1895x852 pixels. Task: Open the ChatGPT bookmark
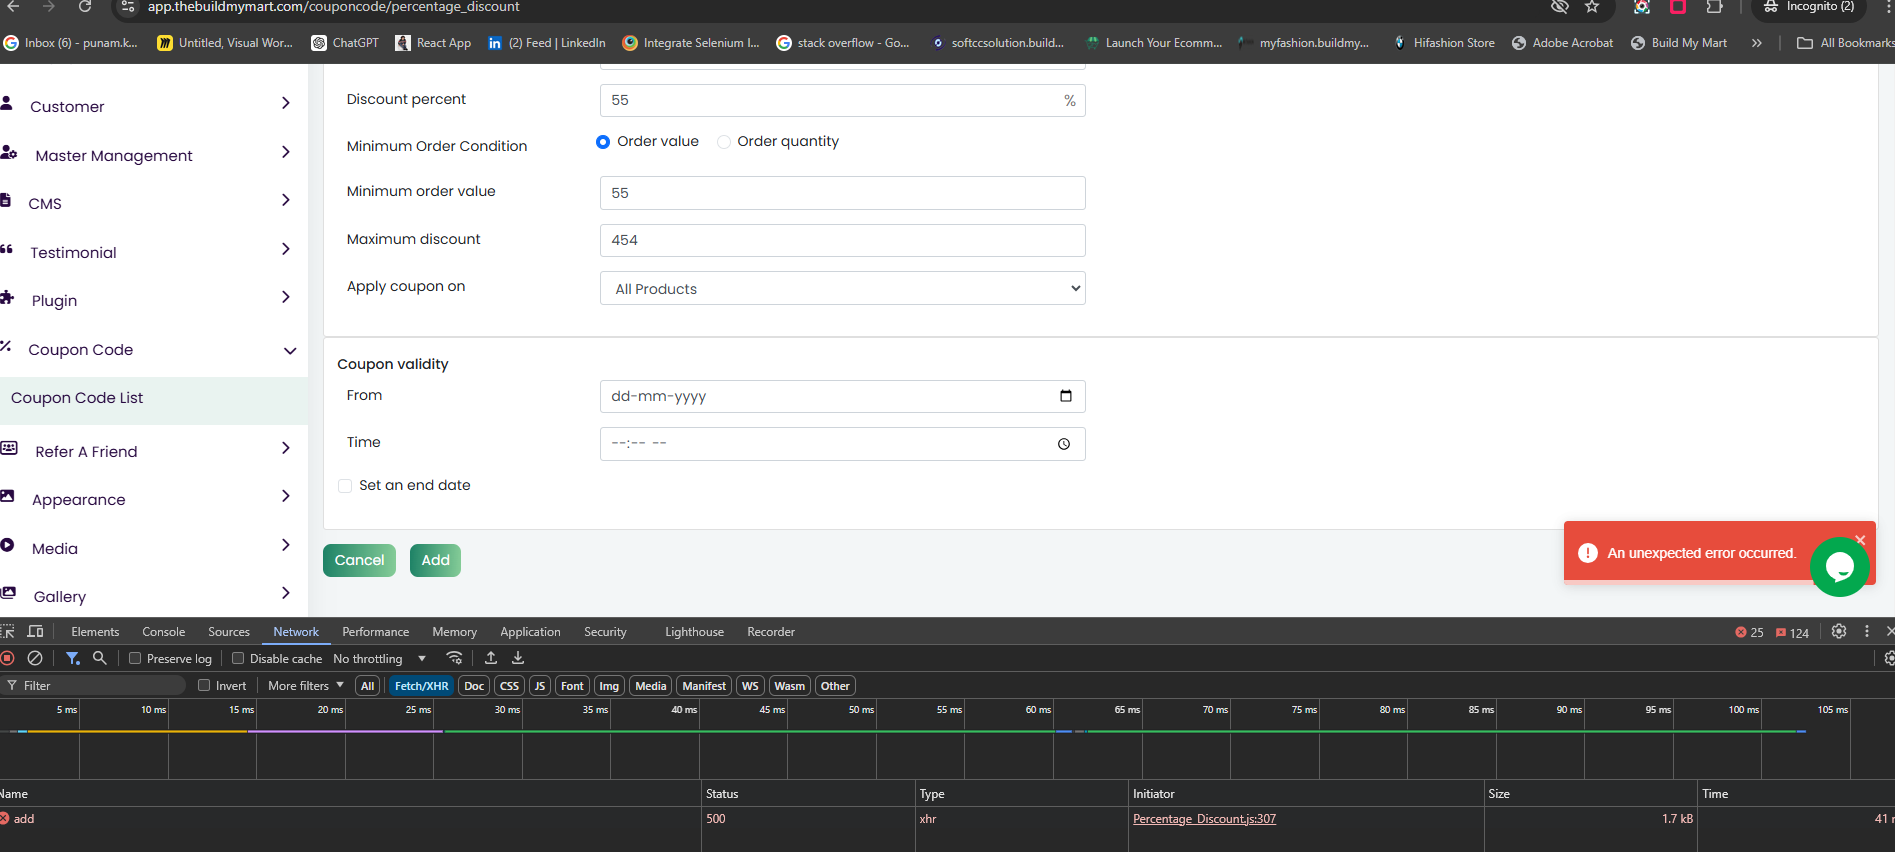pos(345,43)
